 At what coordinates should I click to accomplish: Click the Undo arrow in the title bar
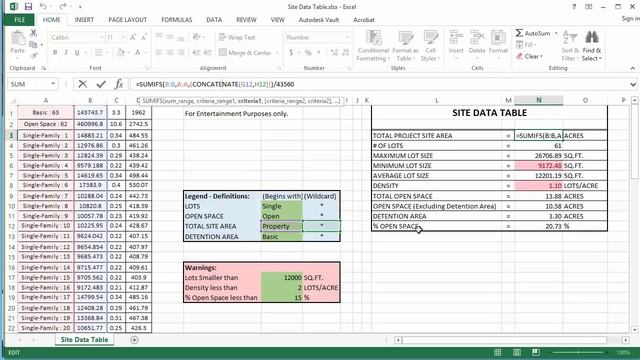(x=43, y=7)
